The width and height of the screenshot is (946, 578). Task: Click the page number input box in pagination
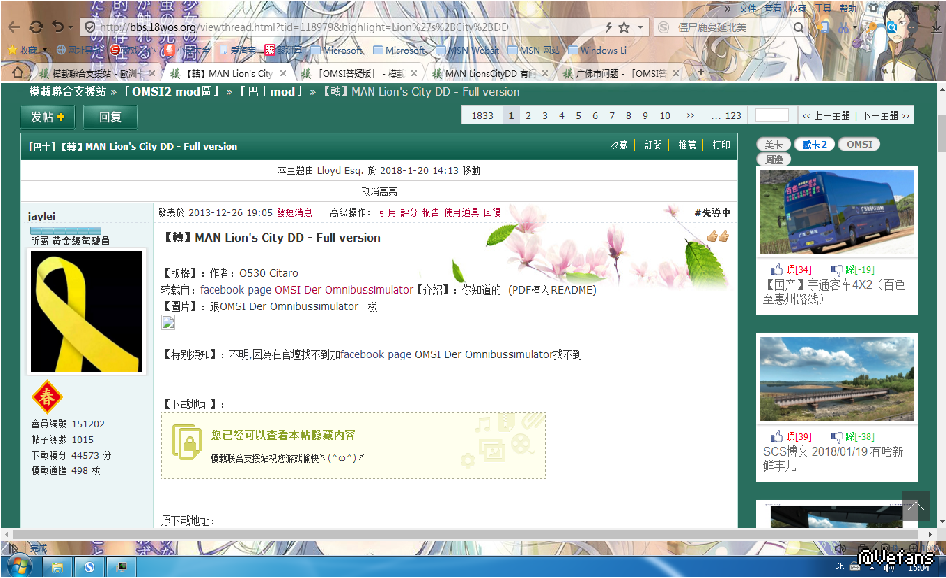coord(772,115)
